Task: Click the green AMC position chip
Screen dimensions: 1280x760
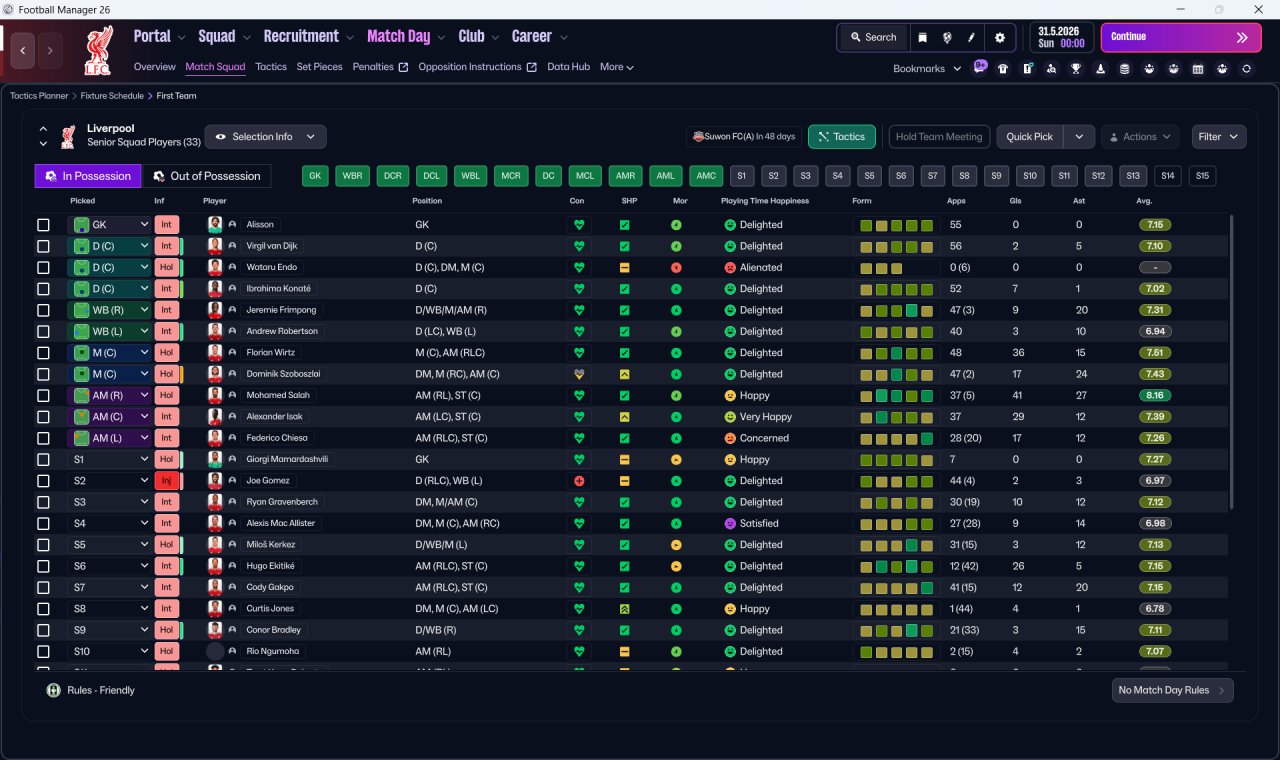Action: (x=706, y=176)
